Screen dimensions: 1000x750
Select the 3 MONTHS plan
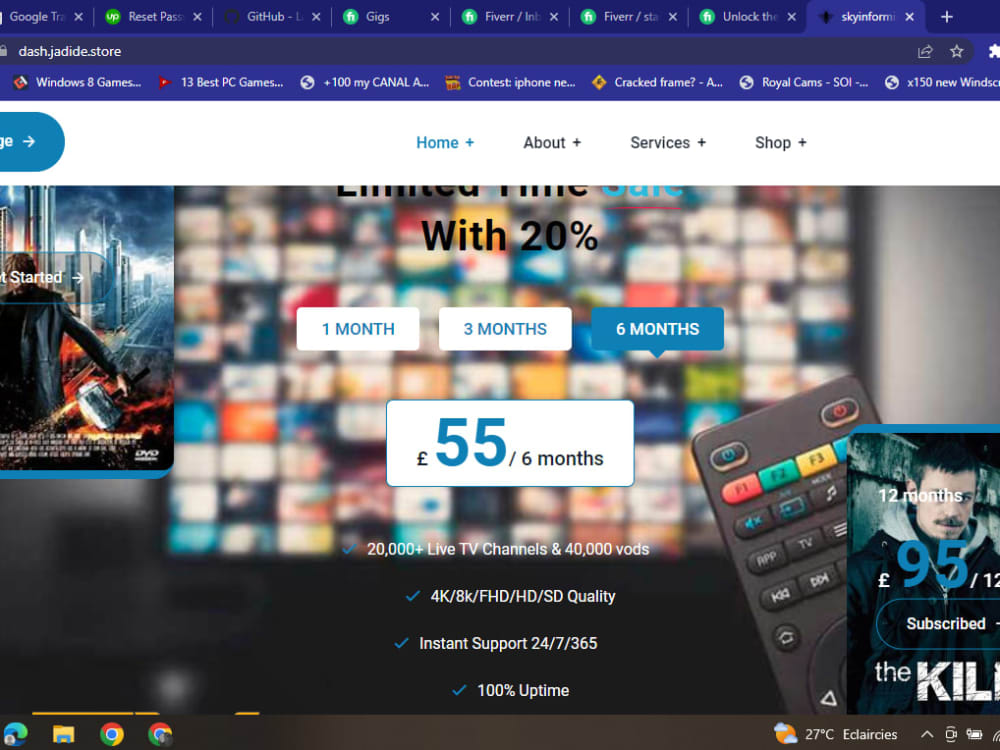505,329
